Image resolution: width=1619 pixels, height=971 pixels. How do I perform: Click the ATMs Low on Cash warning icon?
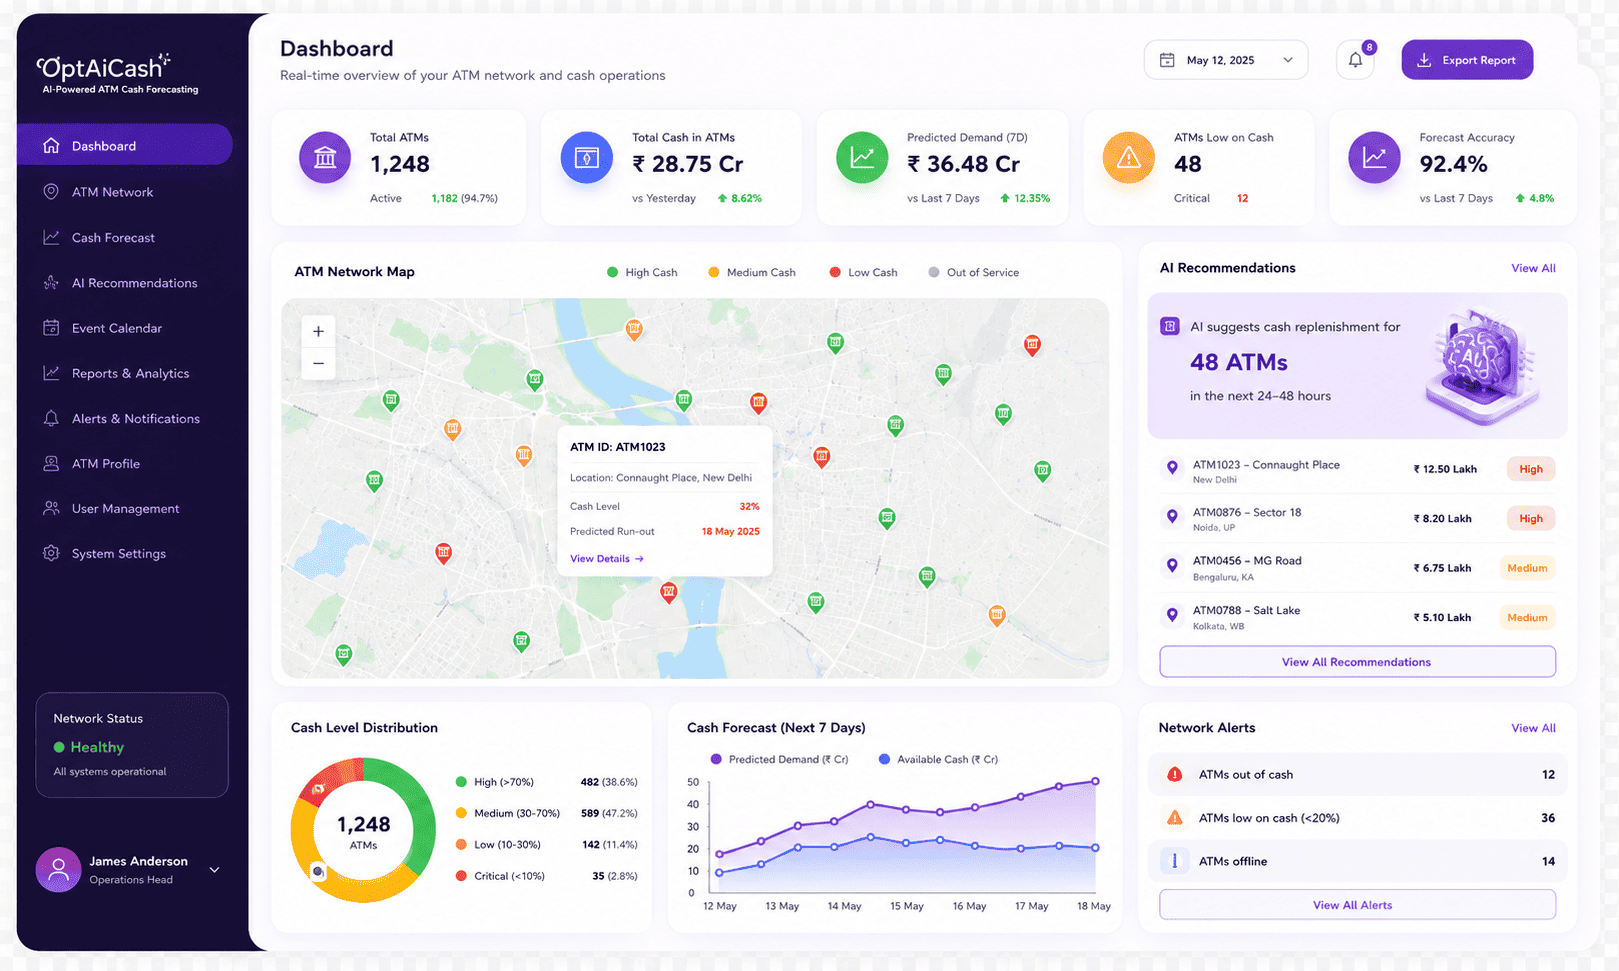point(1128,158)
